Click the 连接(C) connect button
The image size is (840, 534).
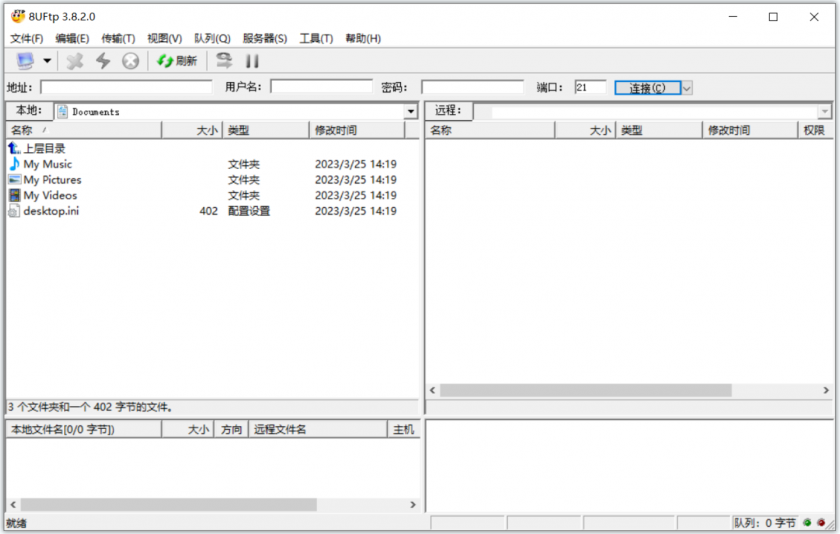tap(647, 88)
